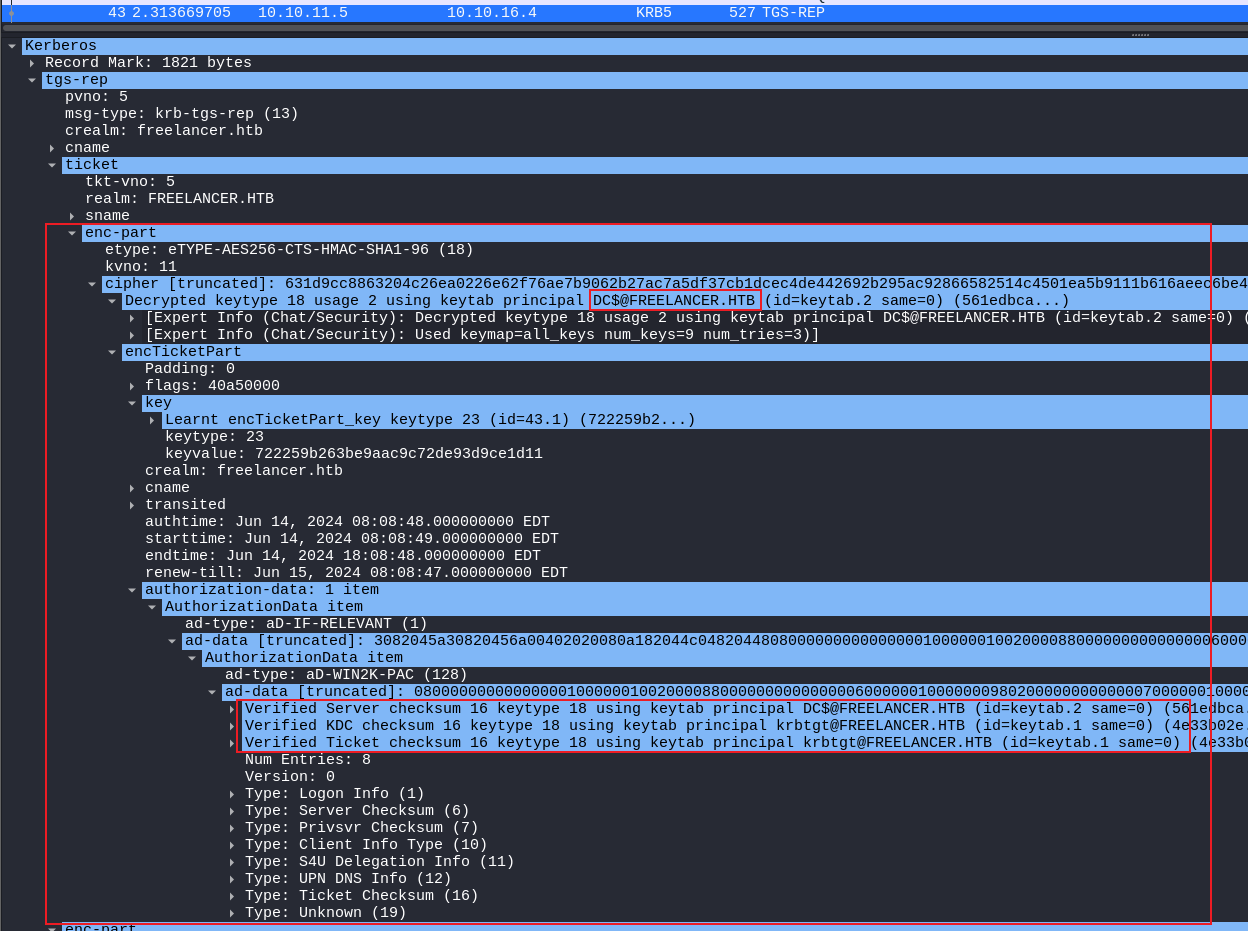The image size is (1248, 931).
Task: Select the etype eTYPE-AES256-CTS-HMAC-SHA1-96 line
Action: 289,250
